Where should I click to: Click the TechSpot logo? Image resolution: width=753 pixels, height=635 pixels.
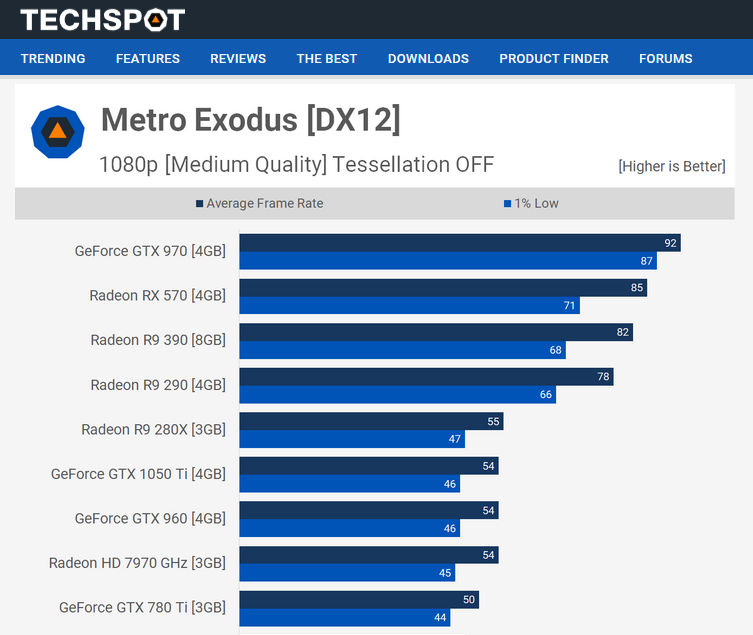tap(102, 19)
